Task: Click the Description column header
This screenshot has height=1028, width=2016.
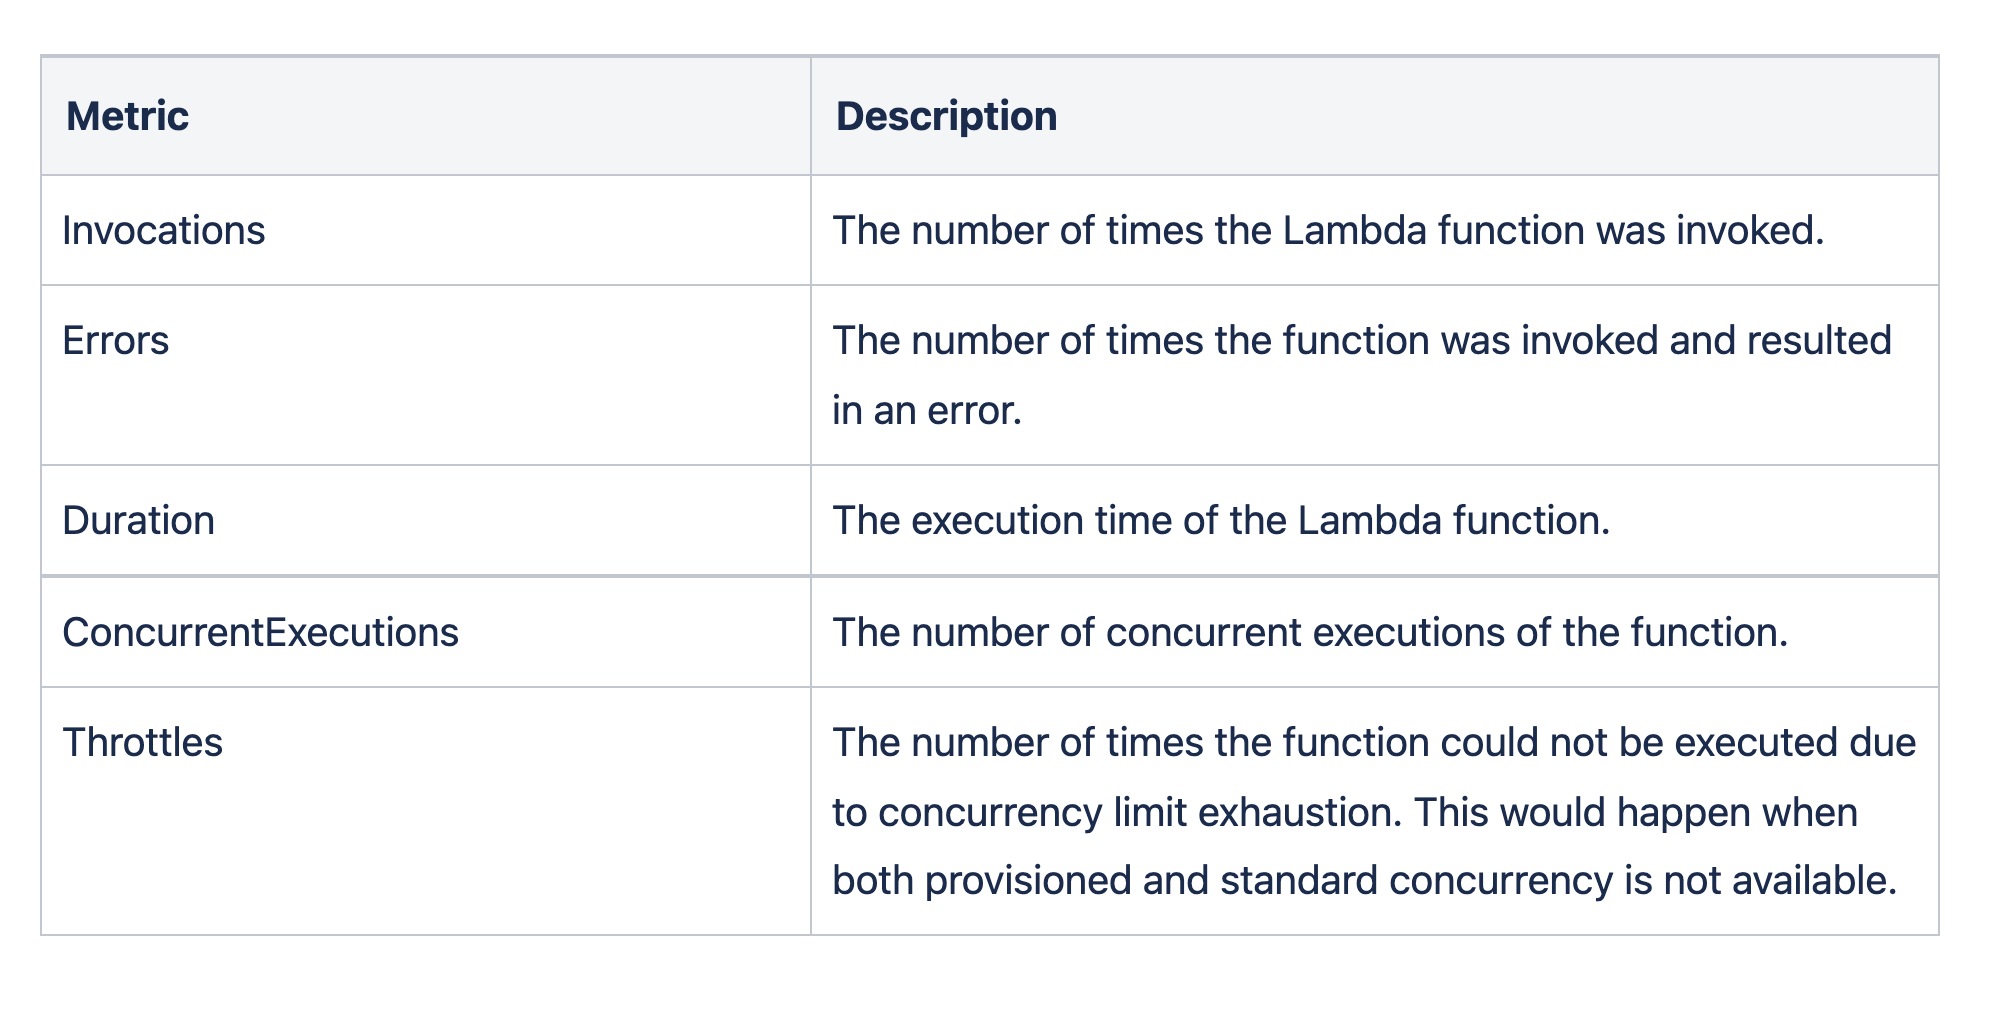Action: coord(946,117)
